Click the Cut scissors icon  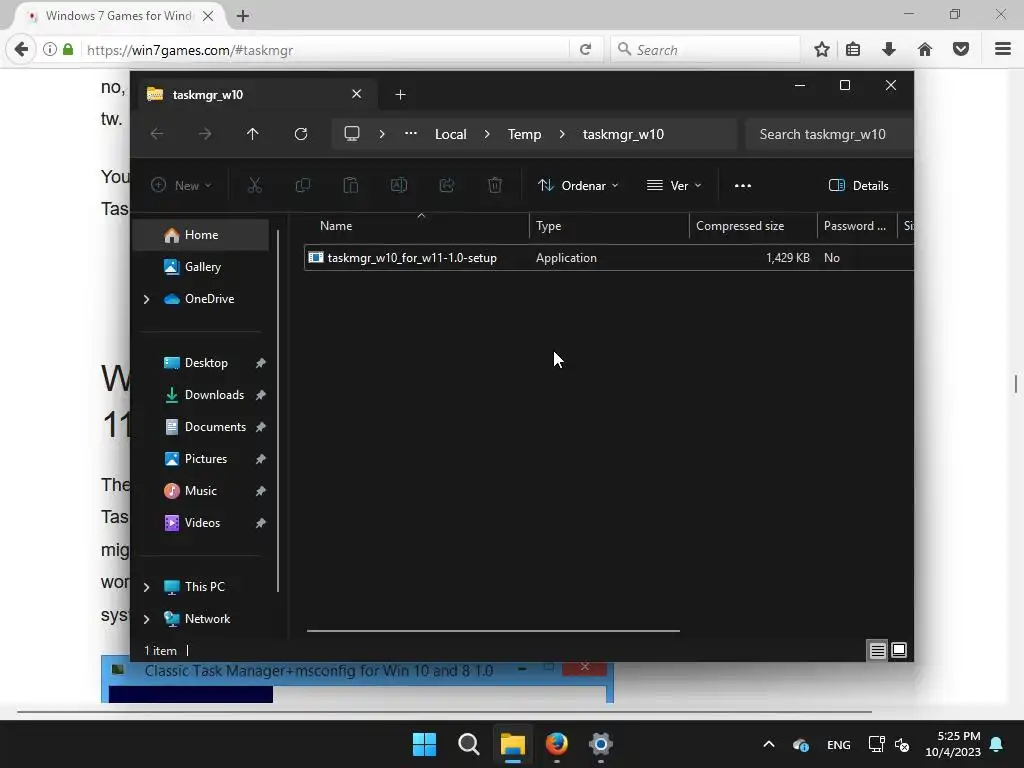point(255,185)
